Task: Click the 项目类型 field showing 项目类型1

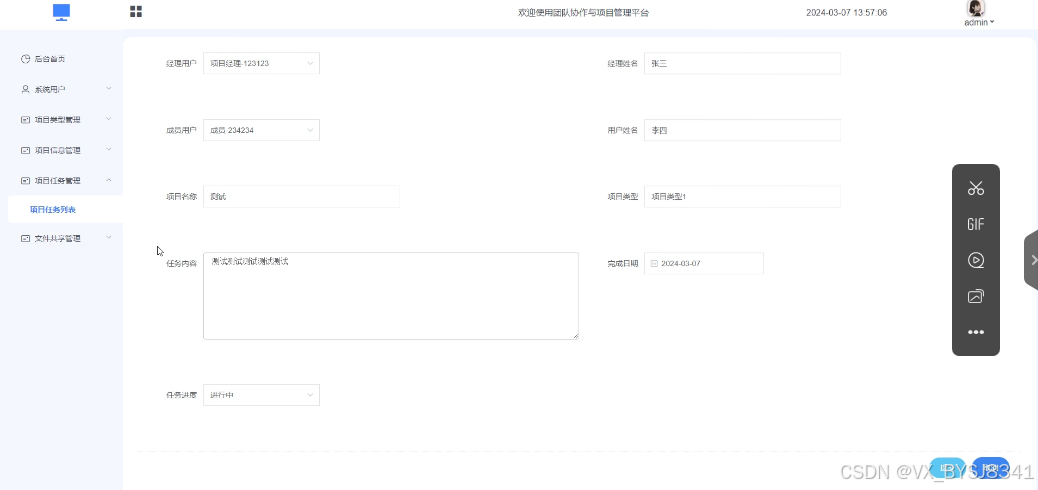Action: click(x=742, y=197)
